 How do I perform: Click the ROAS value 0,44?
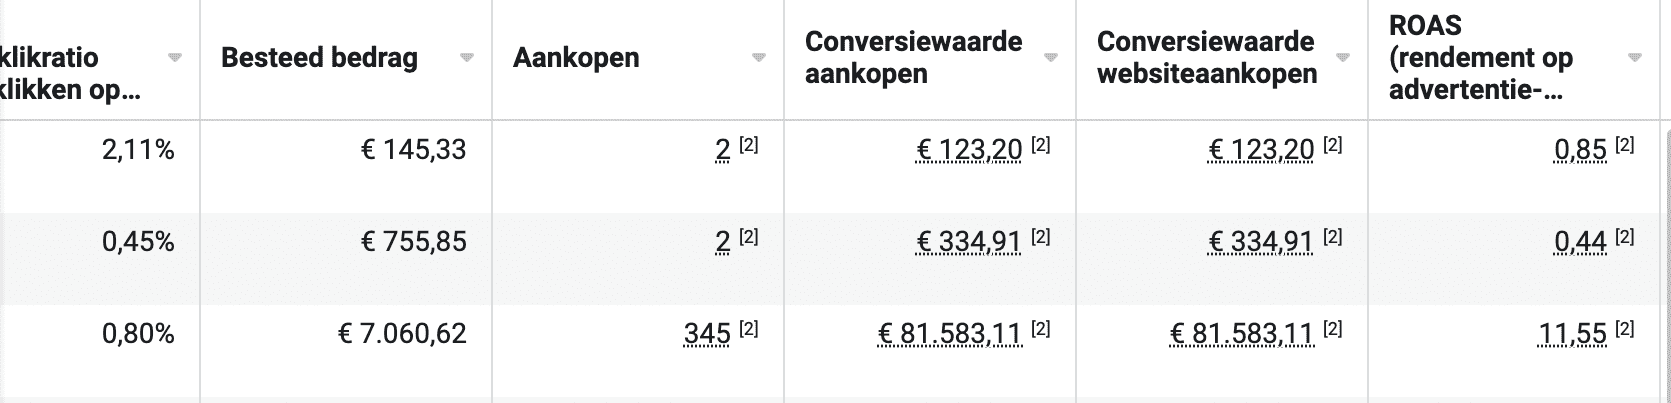click(1580, 242)
